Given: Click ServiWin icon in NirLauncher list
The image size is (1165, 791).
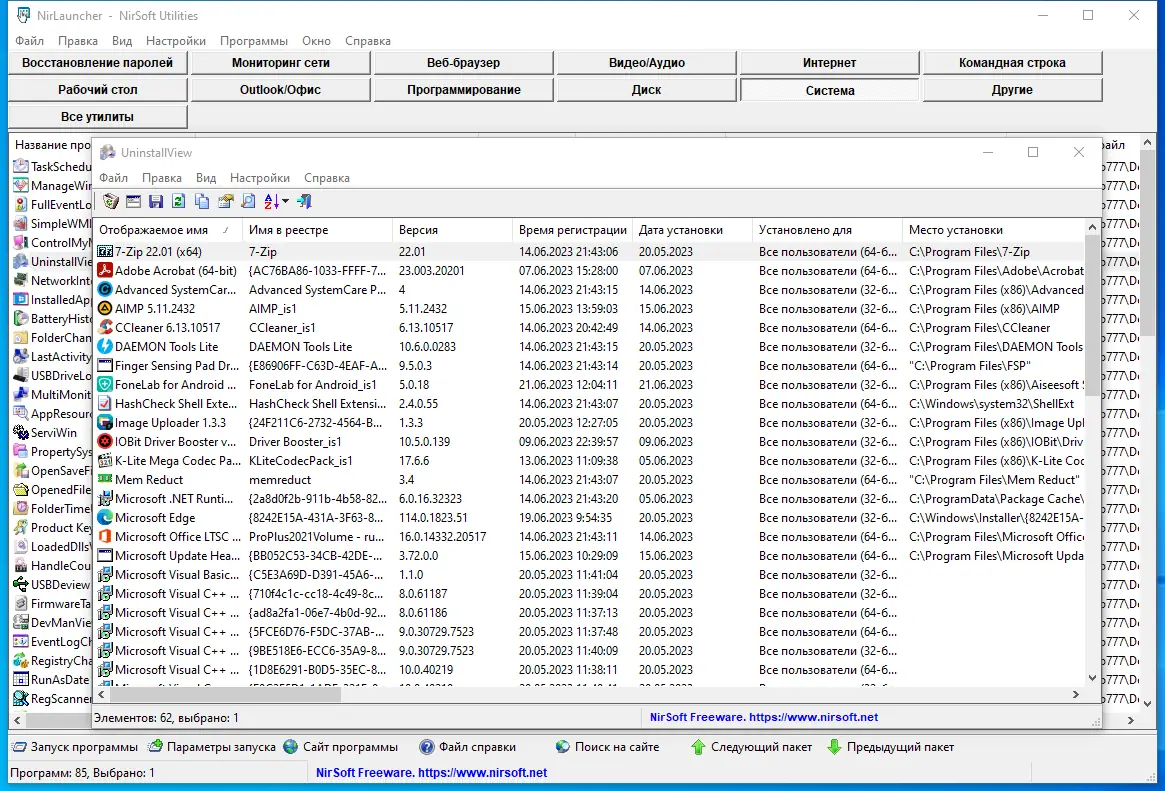Looking at the screenshot, I should 21,432.
